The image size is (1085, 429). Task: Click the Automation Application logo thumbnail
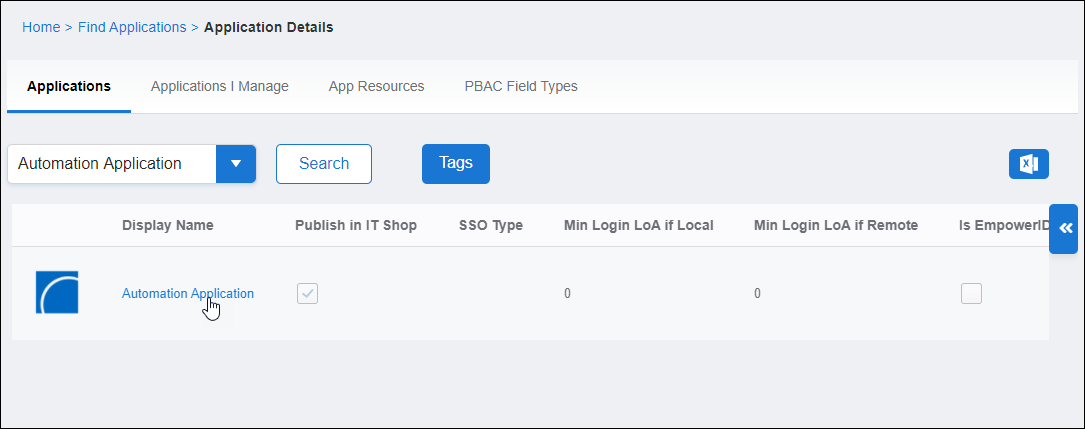click(57, 293)
